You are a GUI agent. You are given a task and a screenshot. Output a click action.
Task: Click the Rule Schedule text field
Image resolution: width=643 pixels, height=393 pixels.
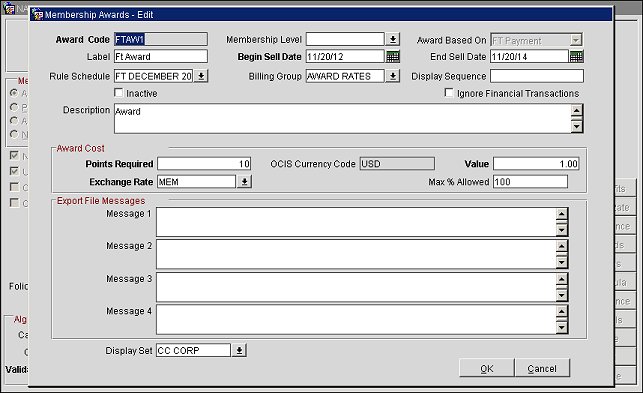point(153,76)
